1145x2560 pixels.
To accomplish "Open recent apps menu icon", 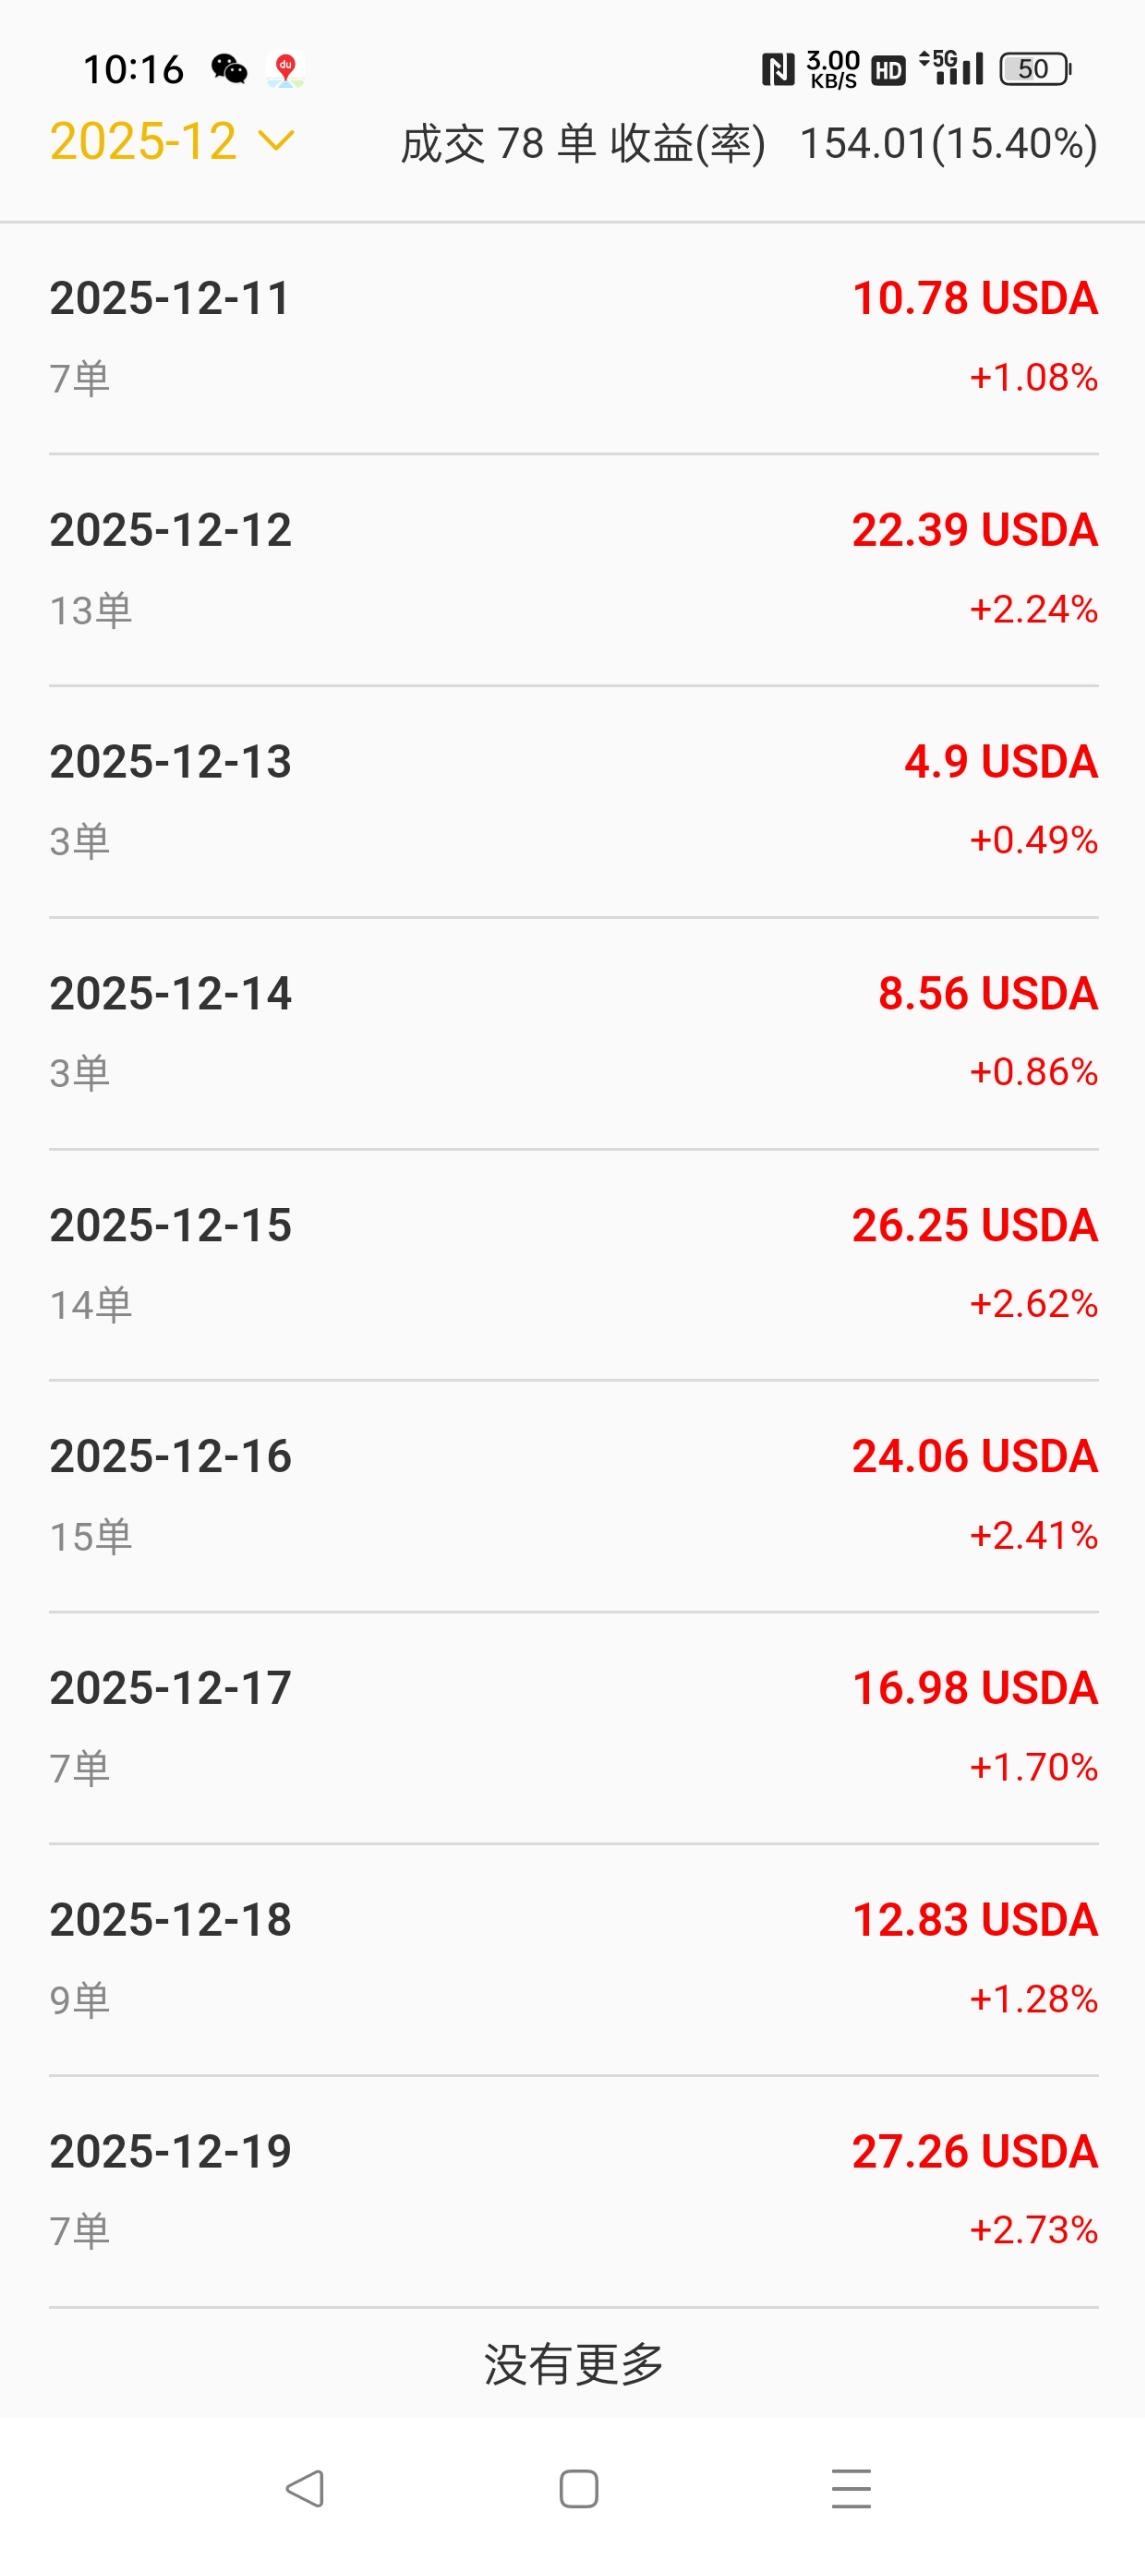I will 851,2488.
